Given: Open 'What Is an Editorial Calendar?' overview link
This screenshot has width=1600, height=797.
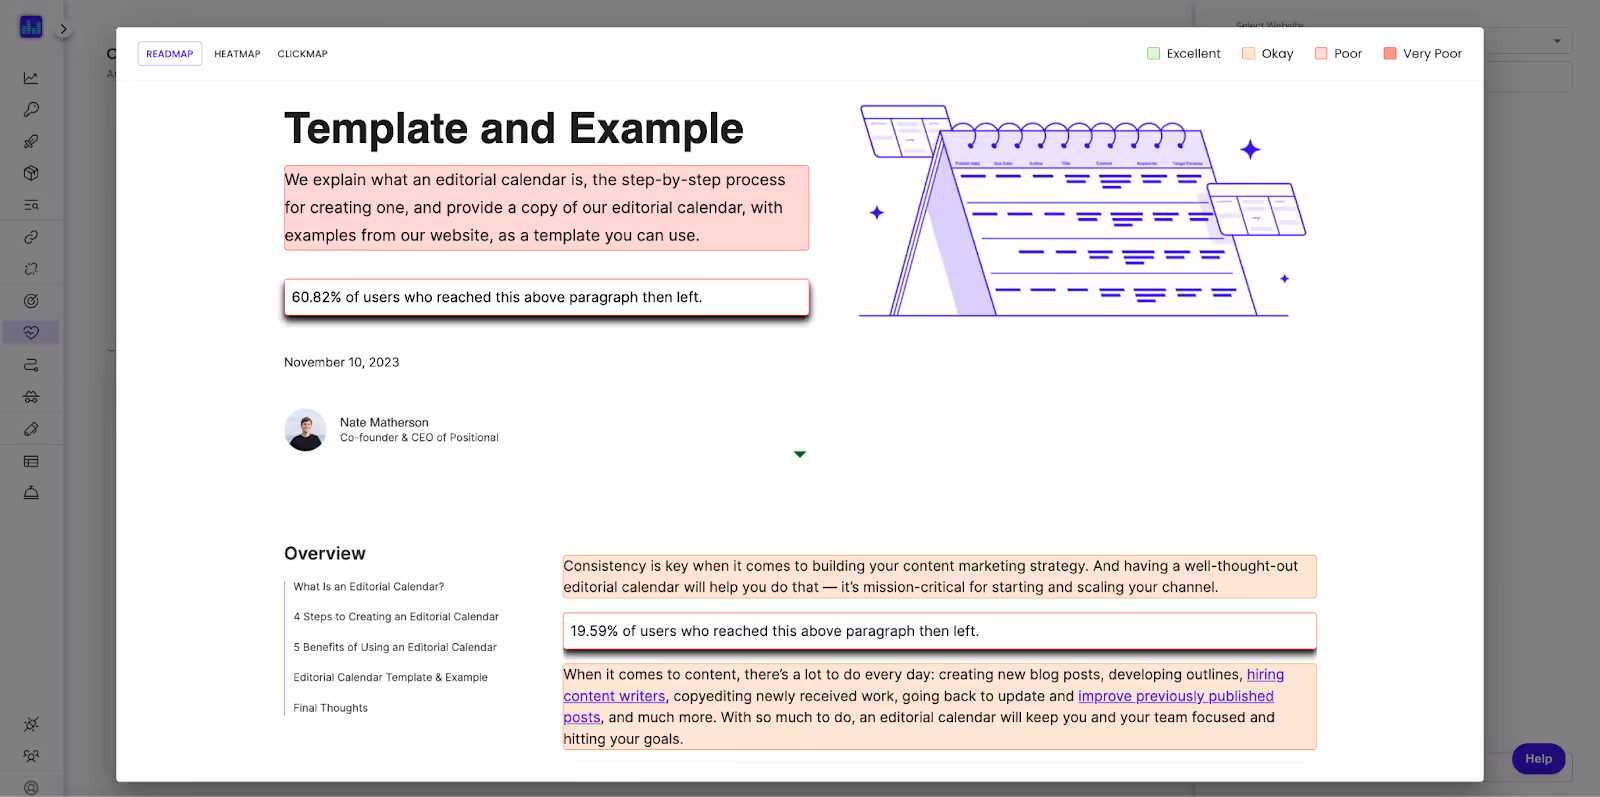Looking at the screenshot, I should 369,587.
